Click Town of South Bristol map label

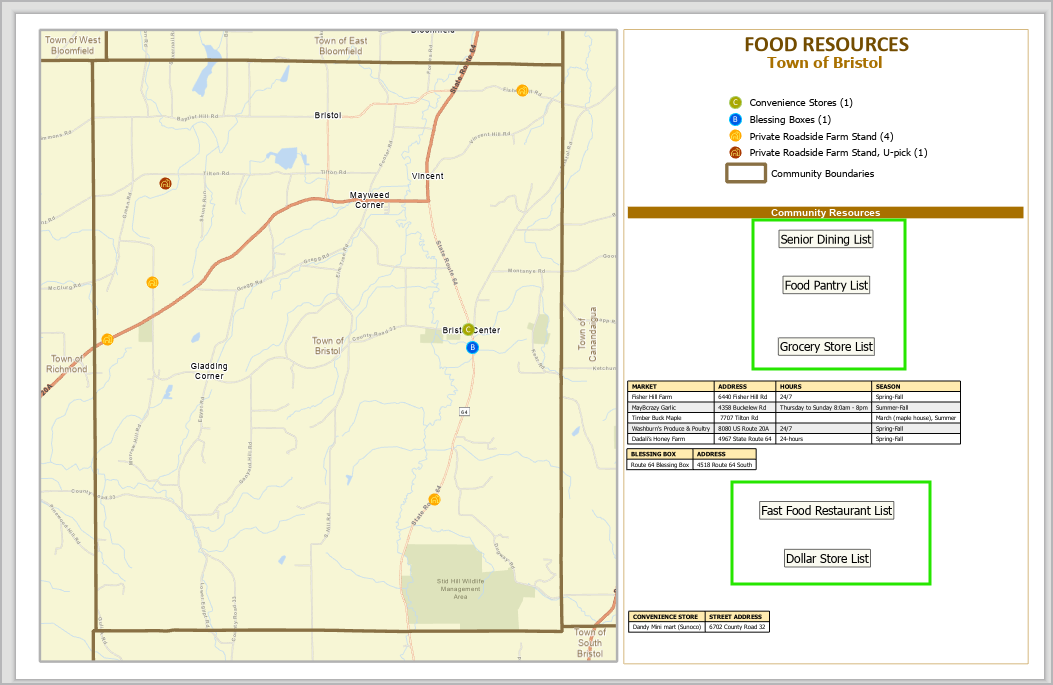(590, 643)
